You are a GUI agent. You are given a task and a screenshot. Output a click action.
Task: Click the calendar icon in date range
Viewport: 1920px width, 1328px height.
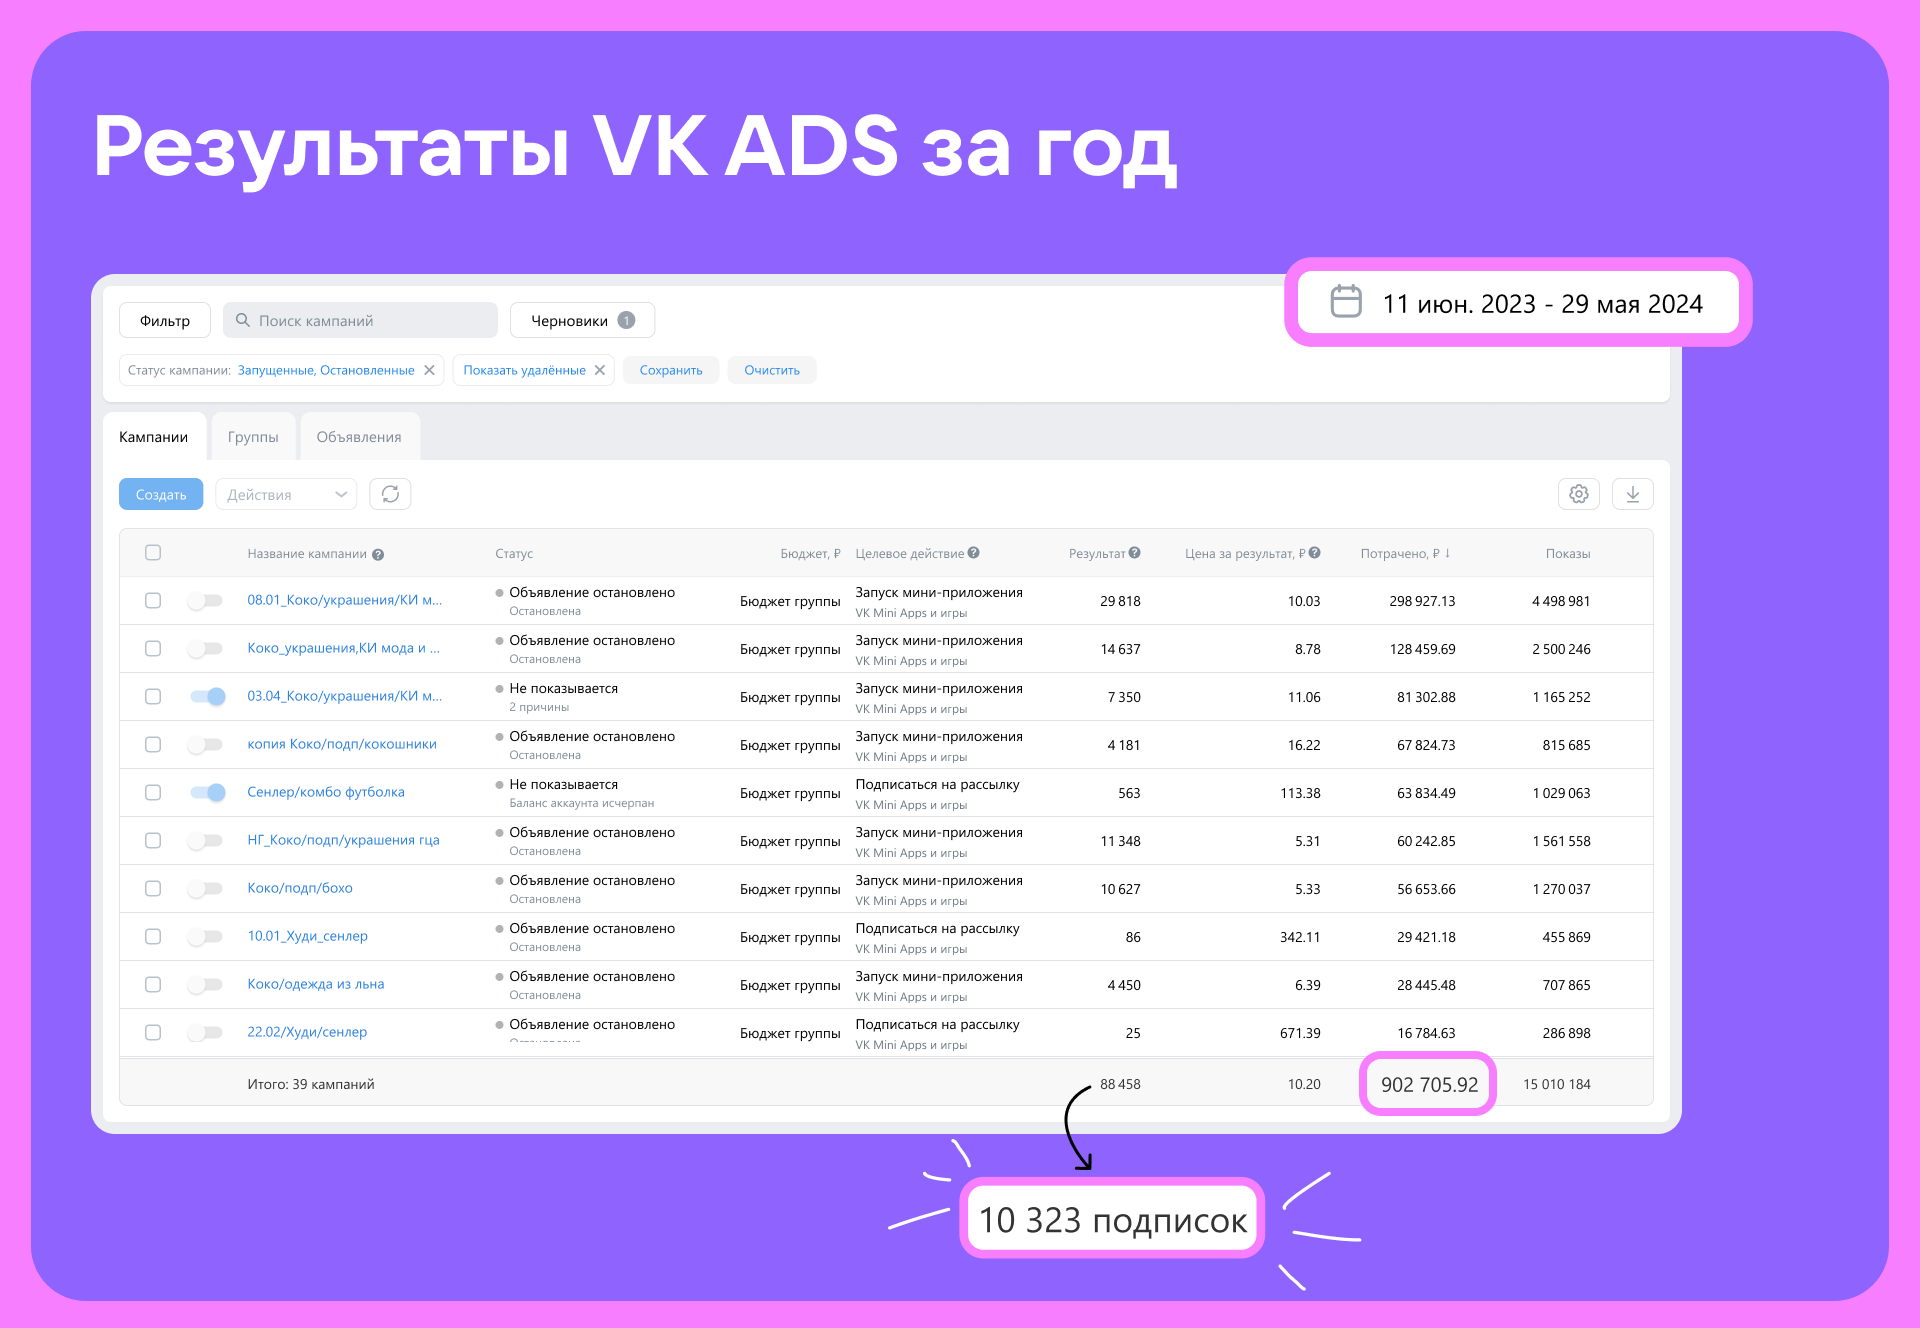[1346, 302]
